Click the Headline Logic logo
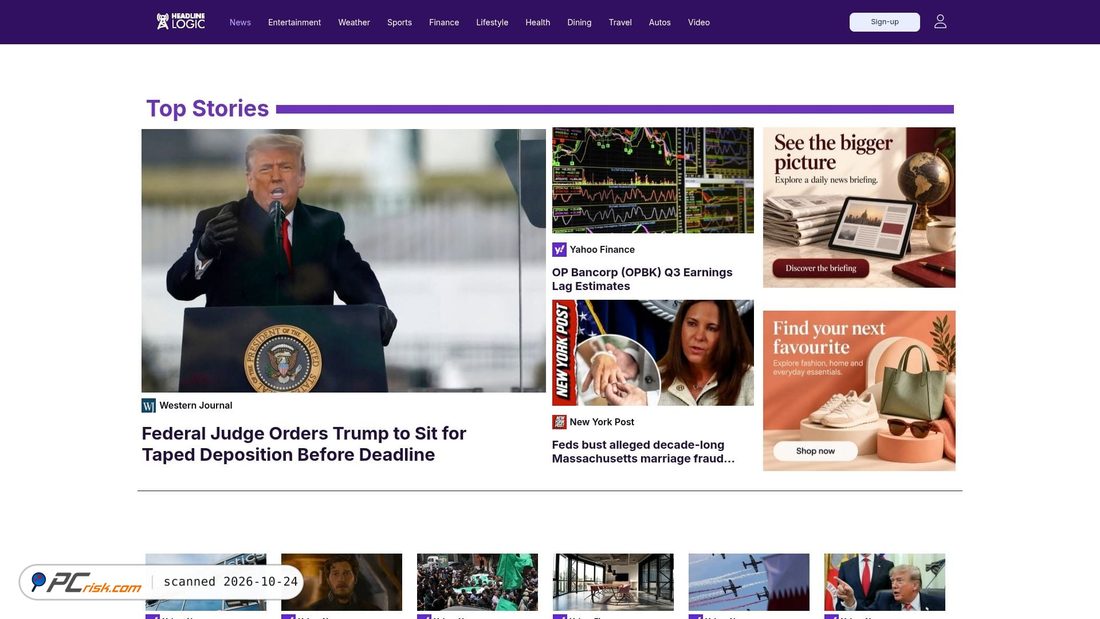Viewport: 1100px width, 619px height. pos(181,22)
